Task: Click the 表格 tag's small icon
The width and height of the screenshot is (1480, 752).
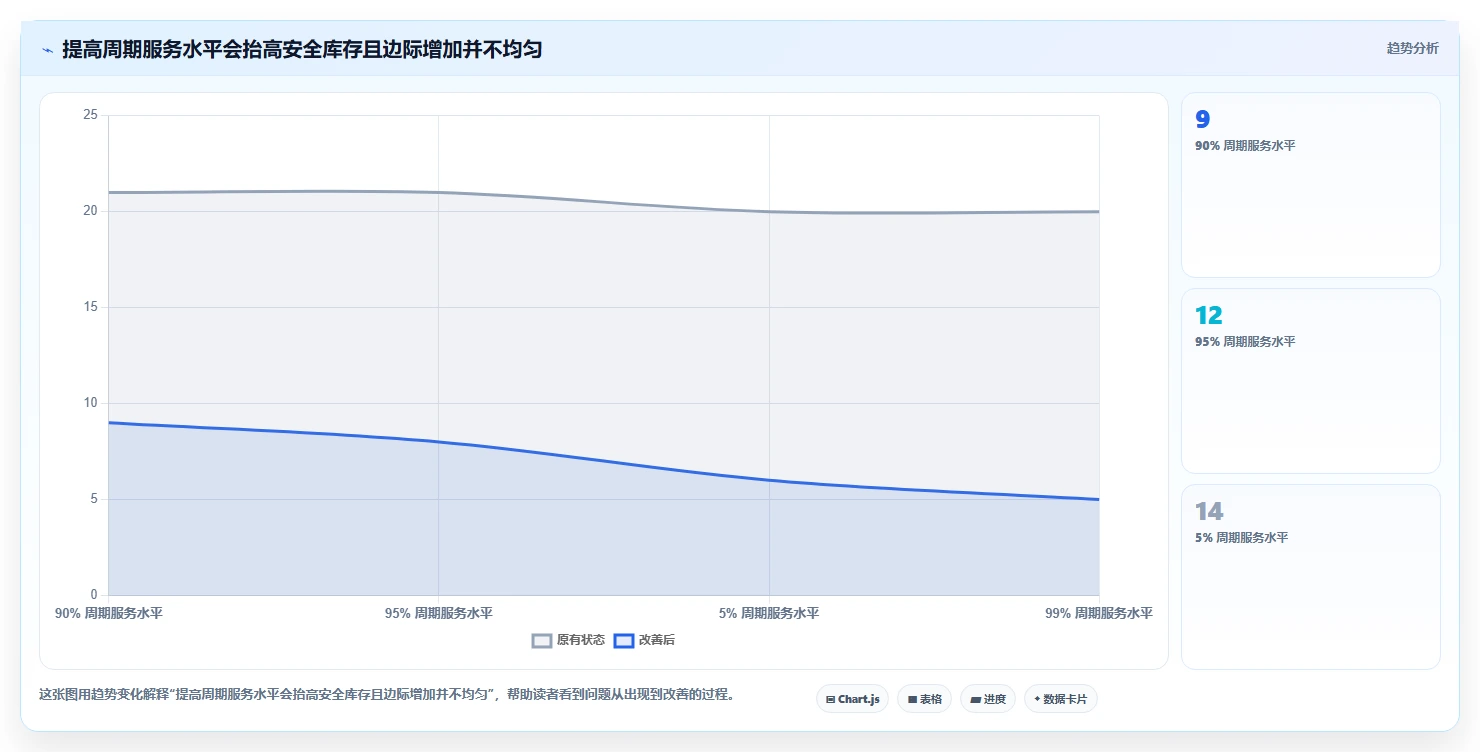Action: (912, 700)
